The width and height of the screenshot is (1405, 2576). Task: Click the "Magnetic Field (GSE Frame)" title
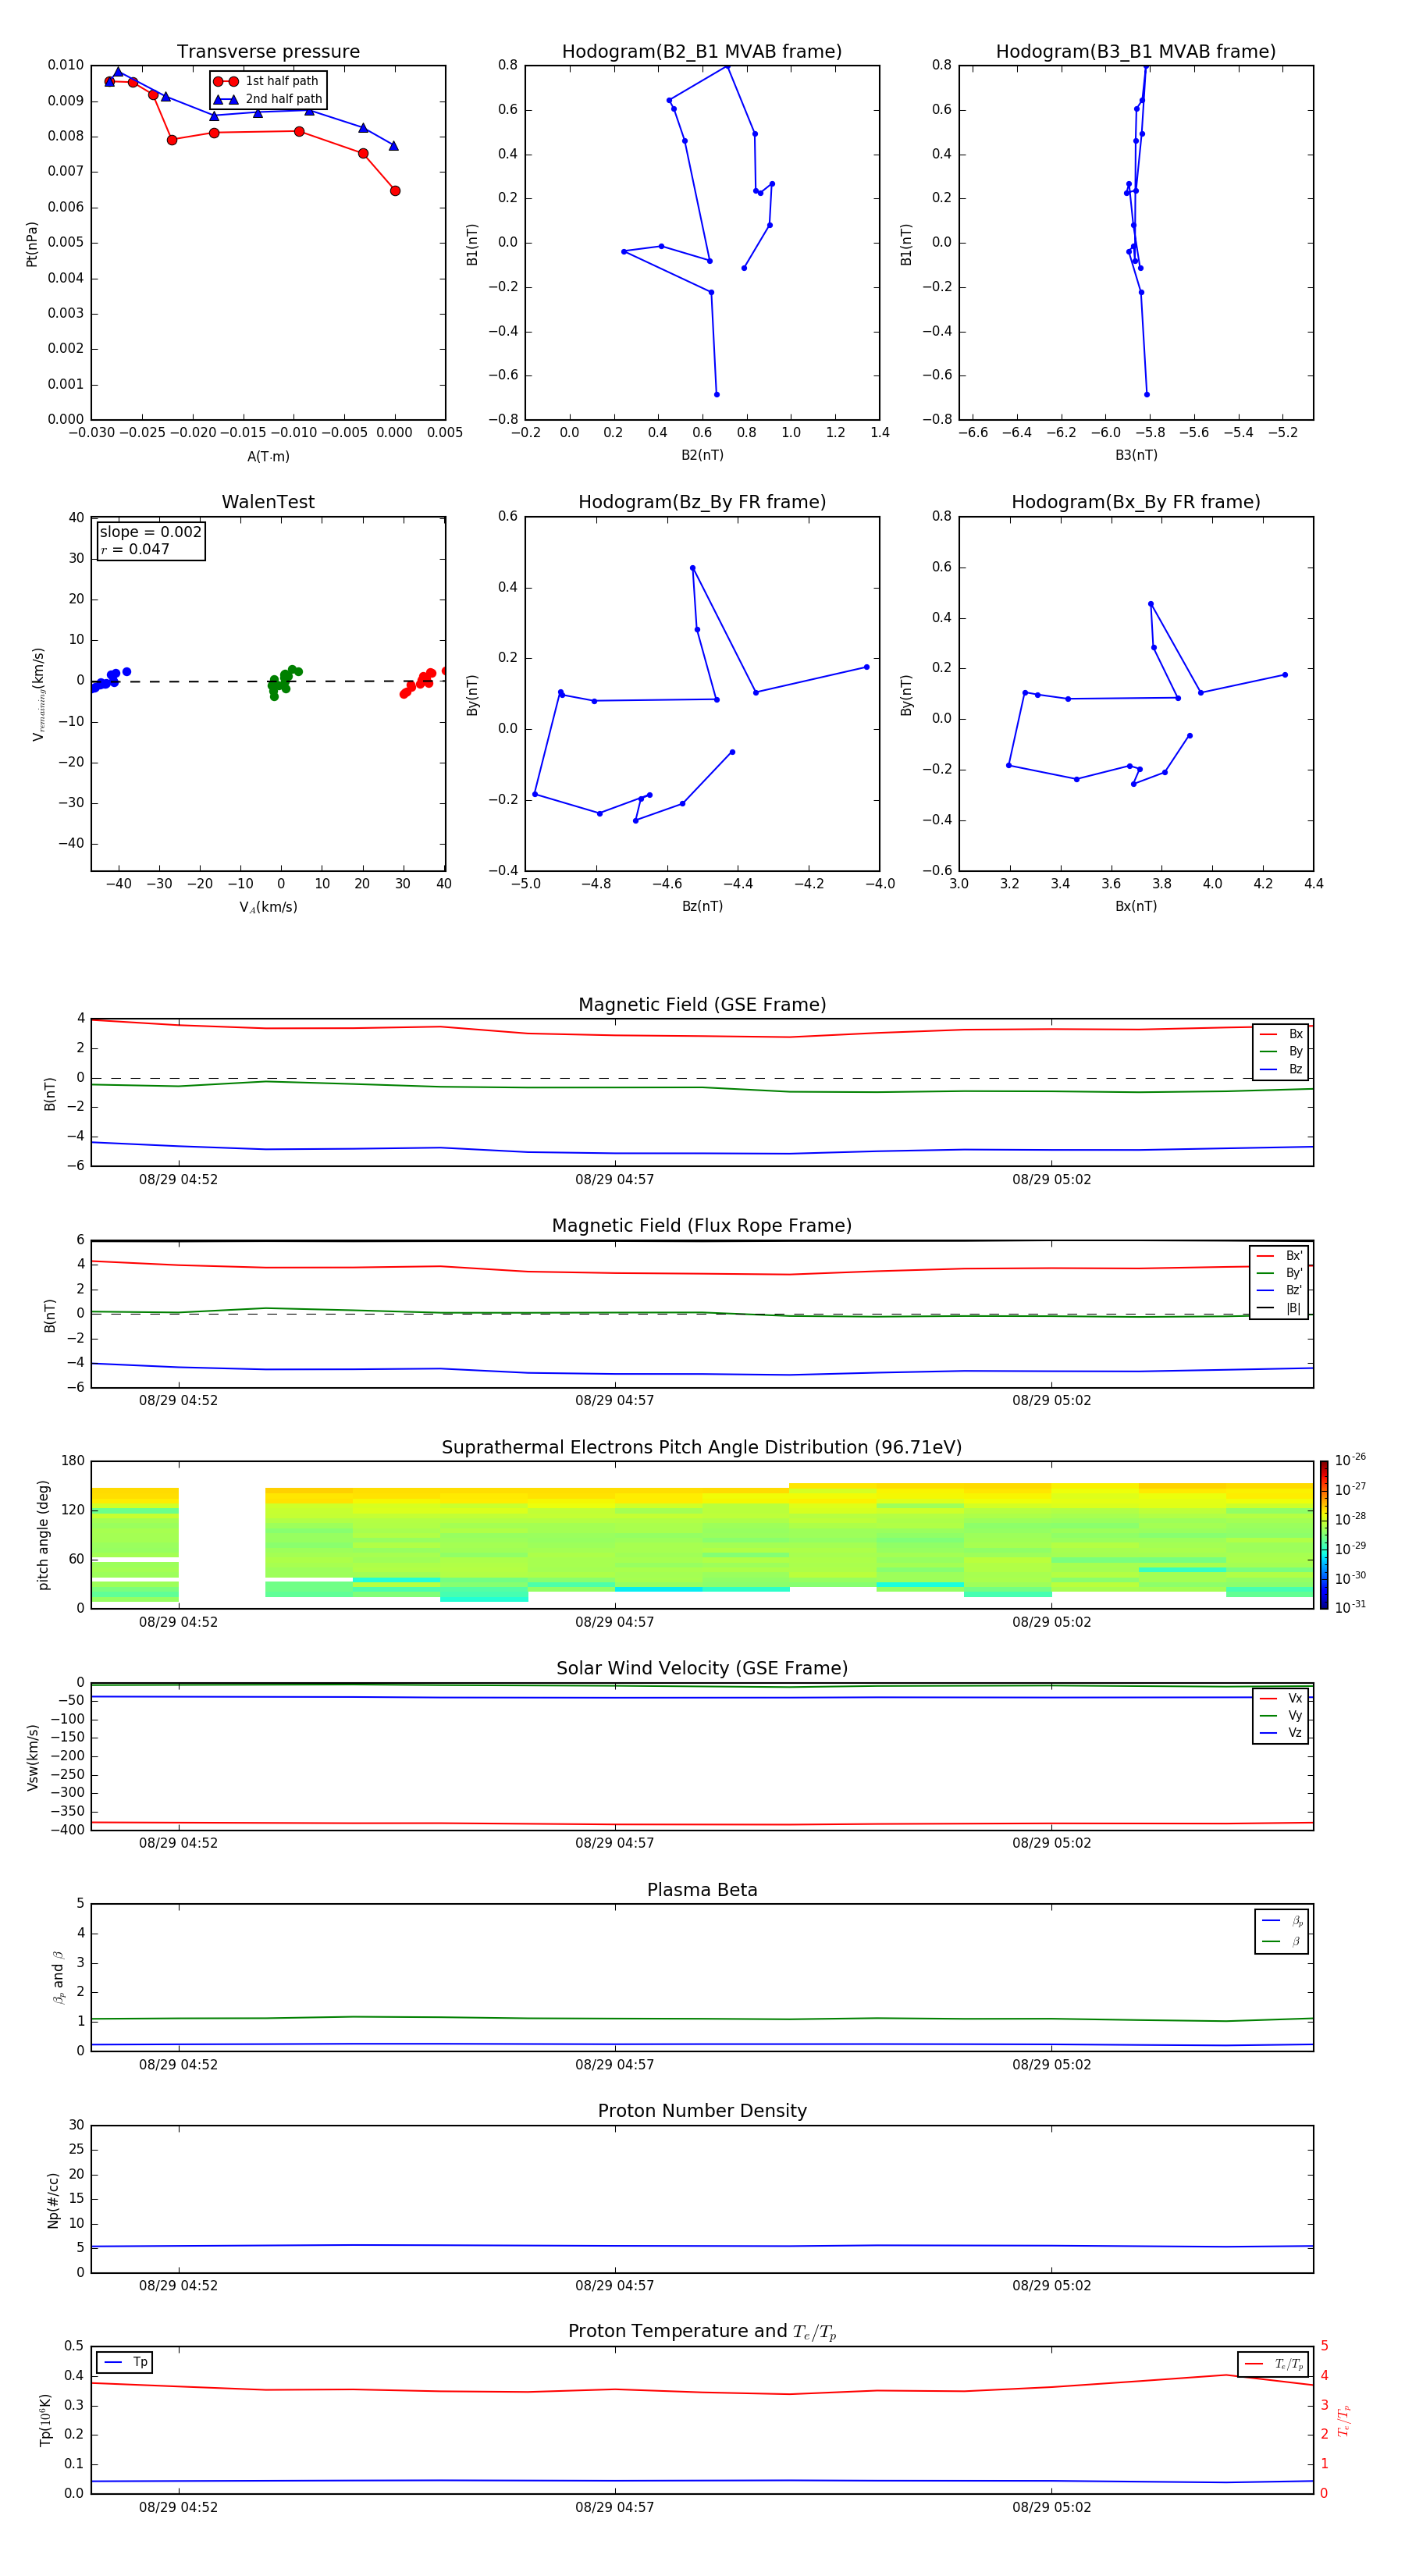pos(702,1005)
